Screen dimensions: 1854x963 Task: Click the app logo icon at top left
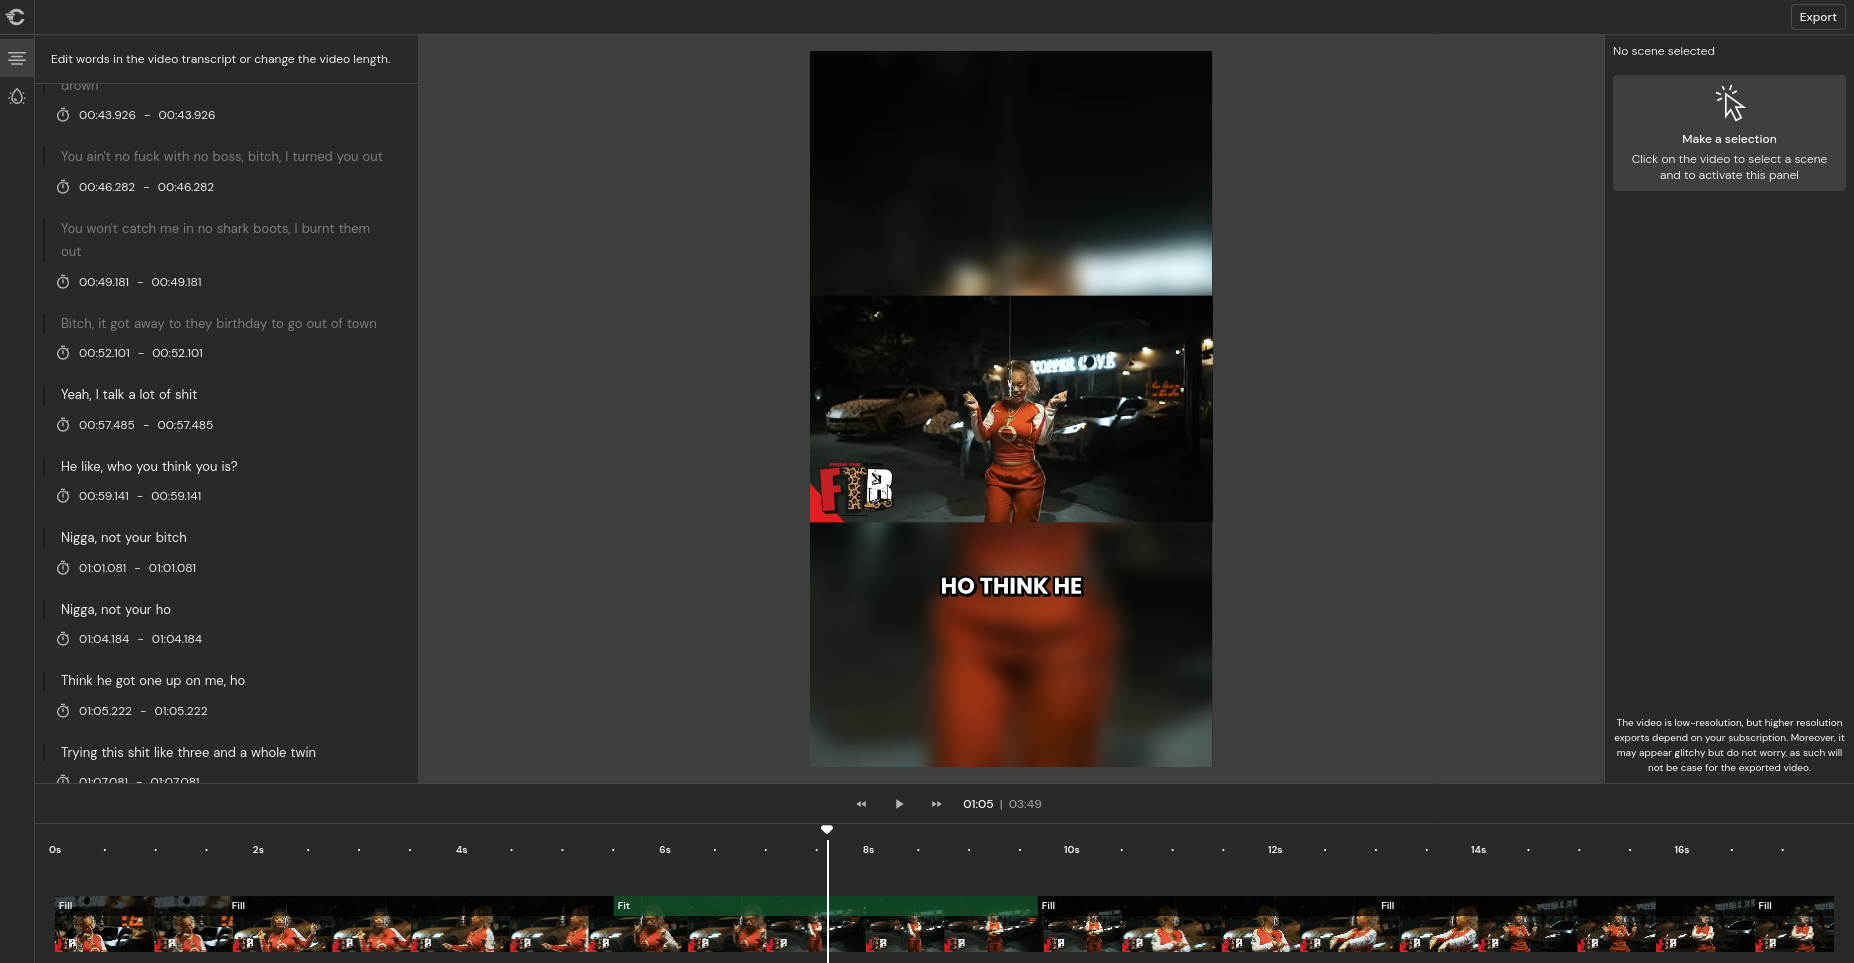coord(16,17)
